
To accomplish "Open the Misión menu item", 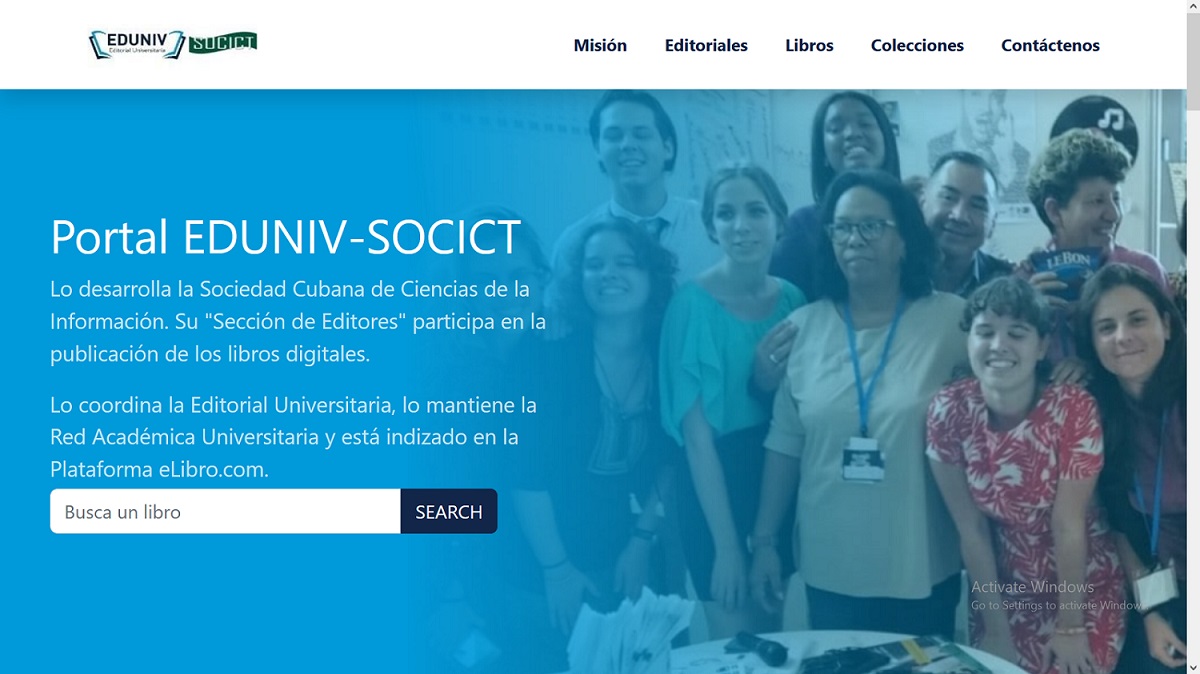I will tap(600, 45).
